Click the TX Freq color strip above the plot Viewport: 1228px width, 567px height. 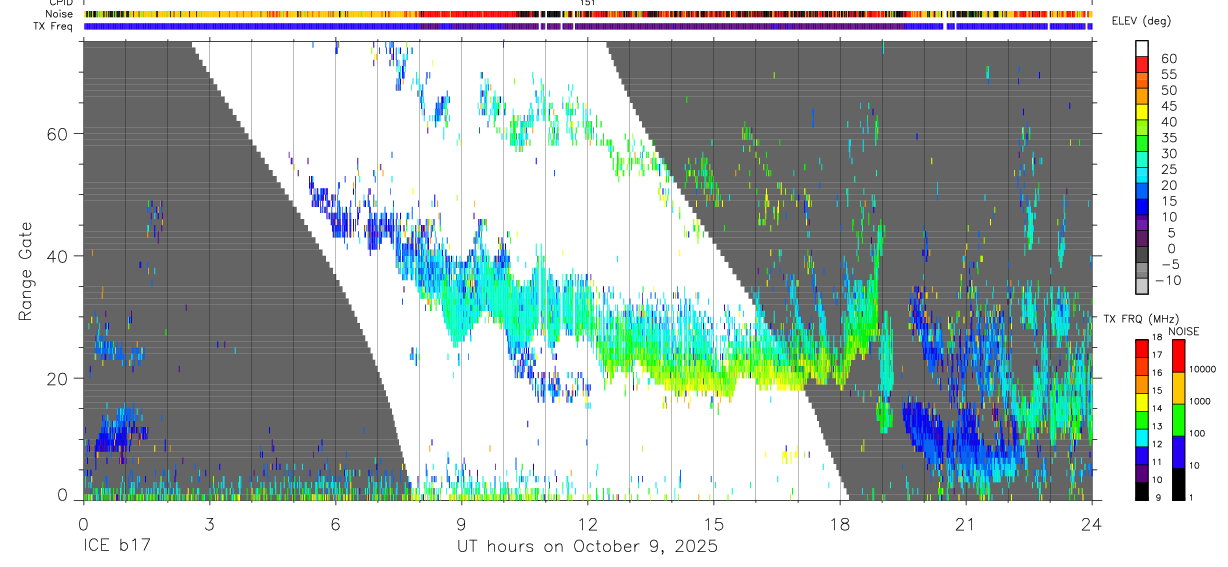pyautogui.click(x=588, y=27)
